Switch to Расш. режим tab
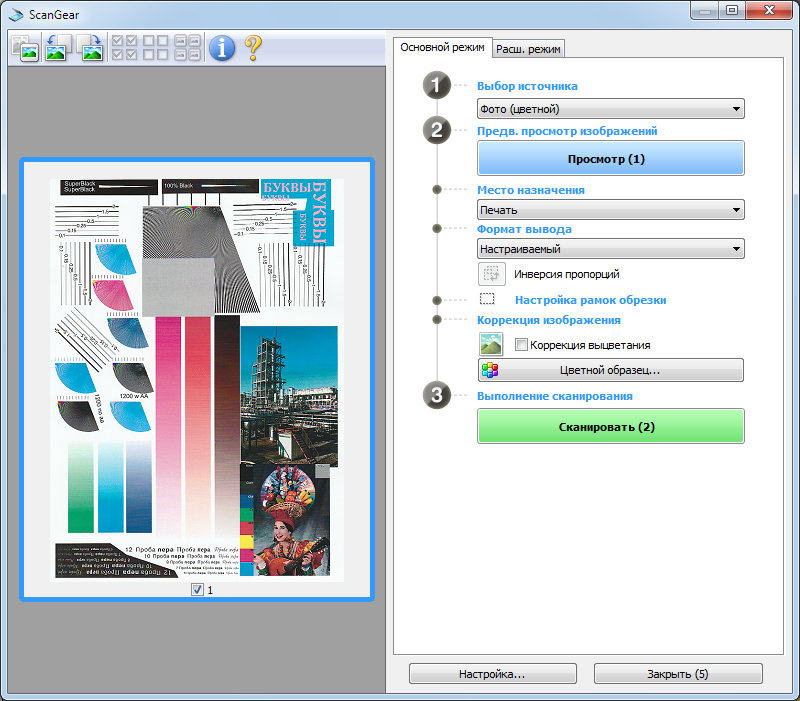Viewport: 800px width, 701px height. 528,49
